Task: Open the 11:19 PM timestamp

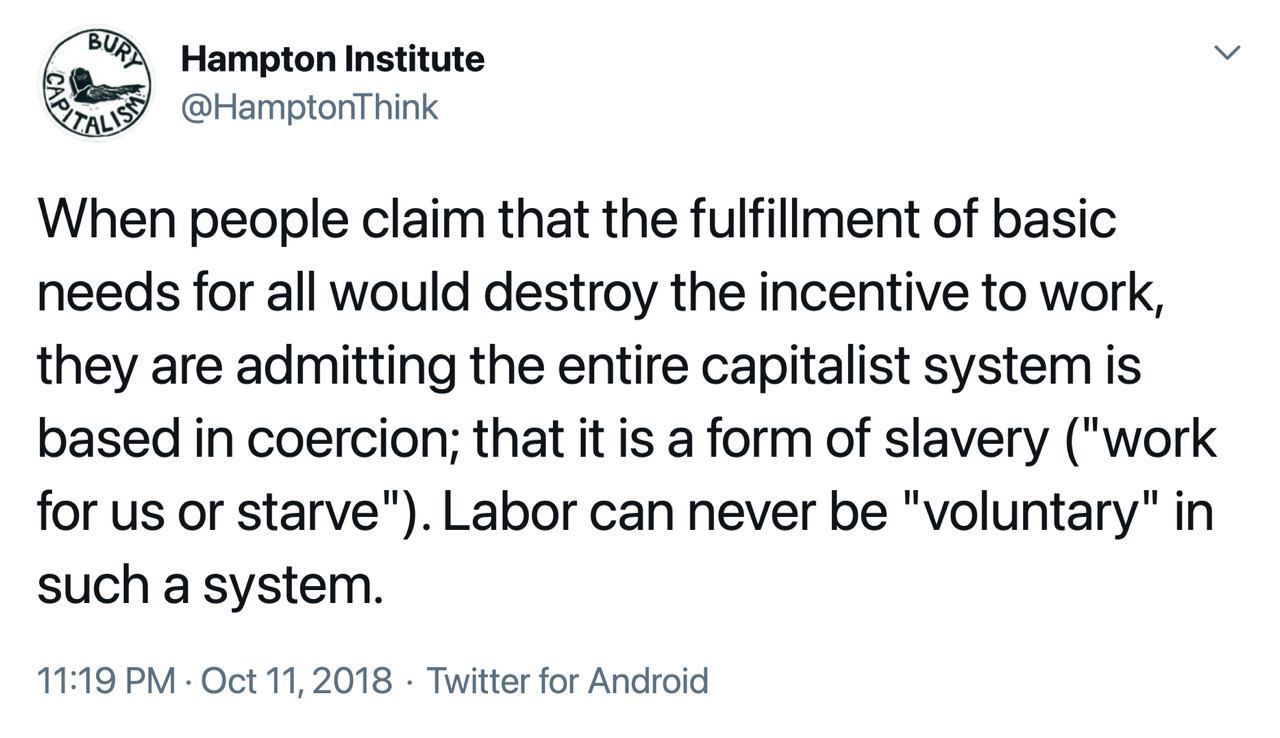Action: pos(106,681)
